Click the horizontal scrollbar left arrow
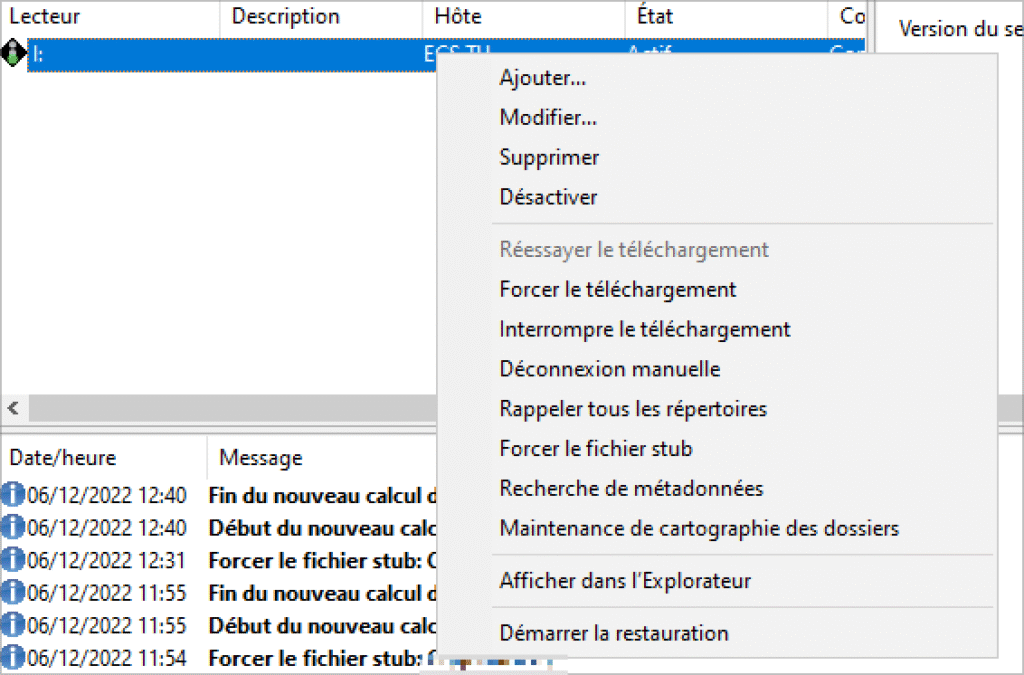 coord(14,408)
